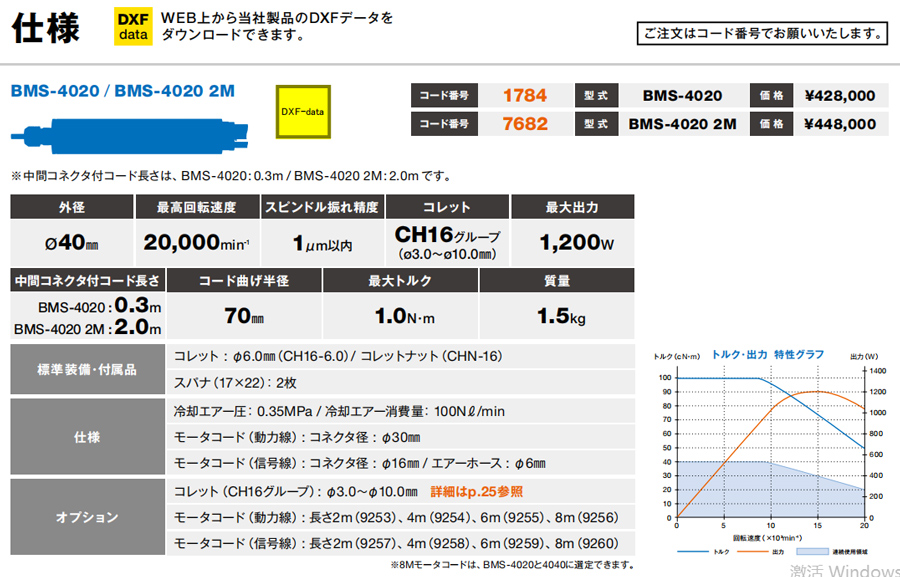Viewport: 900px width, 577px height.
Task: Click the 仕様 section row label
Action: 88,437
